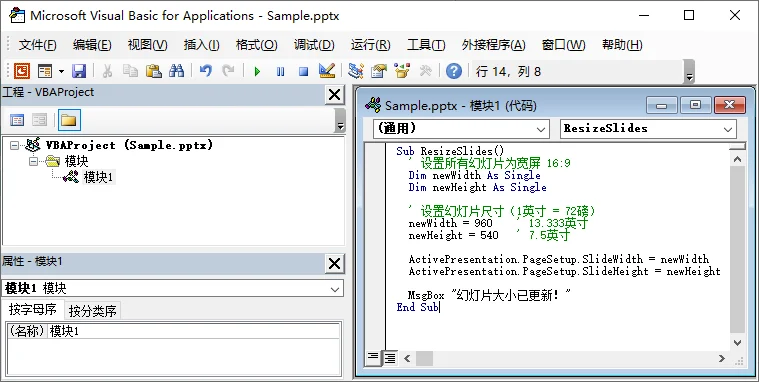Open the 帮助(H) menu
759x382 pixels.
pyautogui.click(x=622, y=45)
